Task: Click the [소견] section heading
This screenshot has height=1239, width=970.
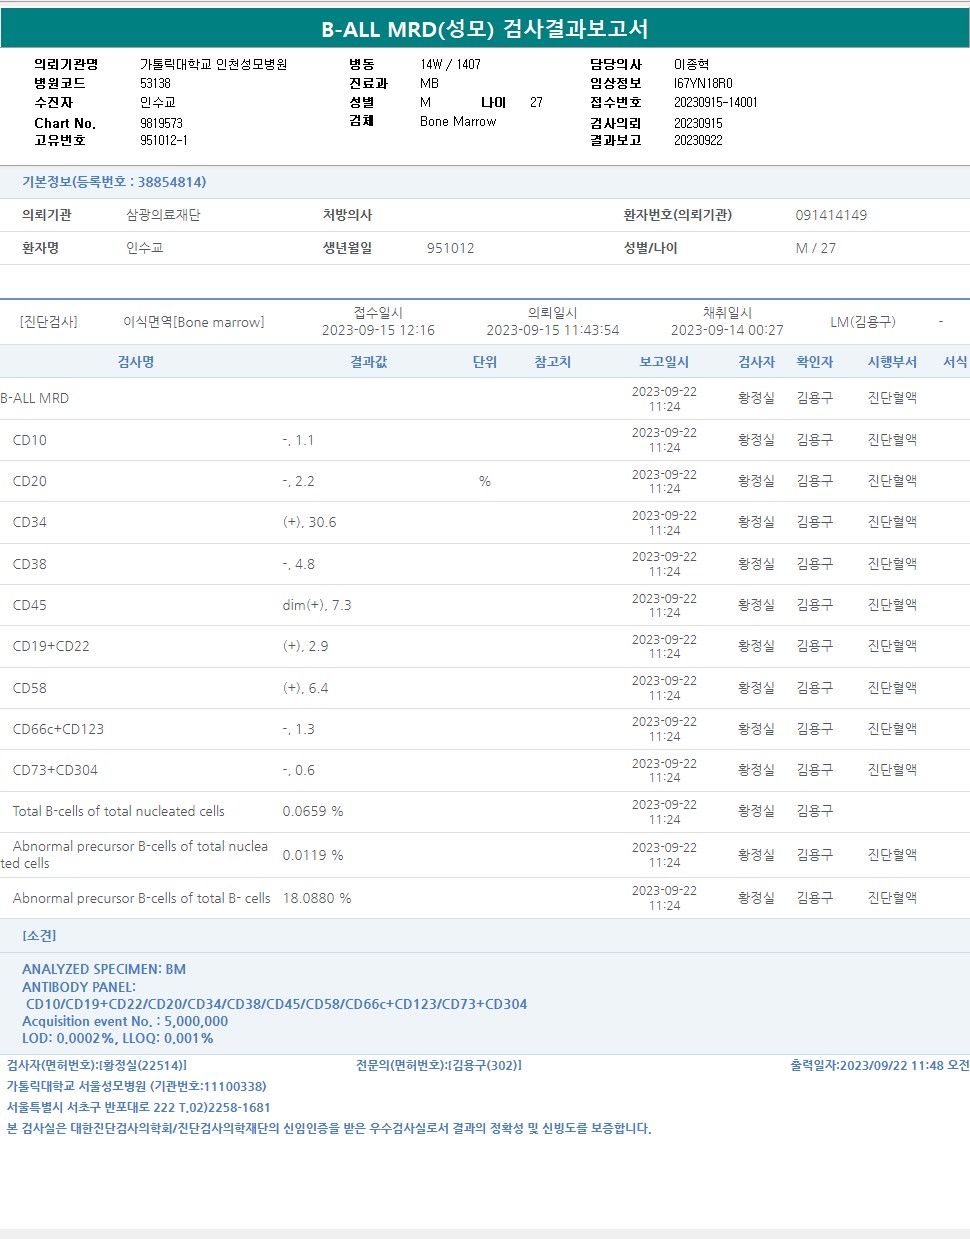Action: click(39, 936)
